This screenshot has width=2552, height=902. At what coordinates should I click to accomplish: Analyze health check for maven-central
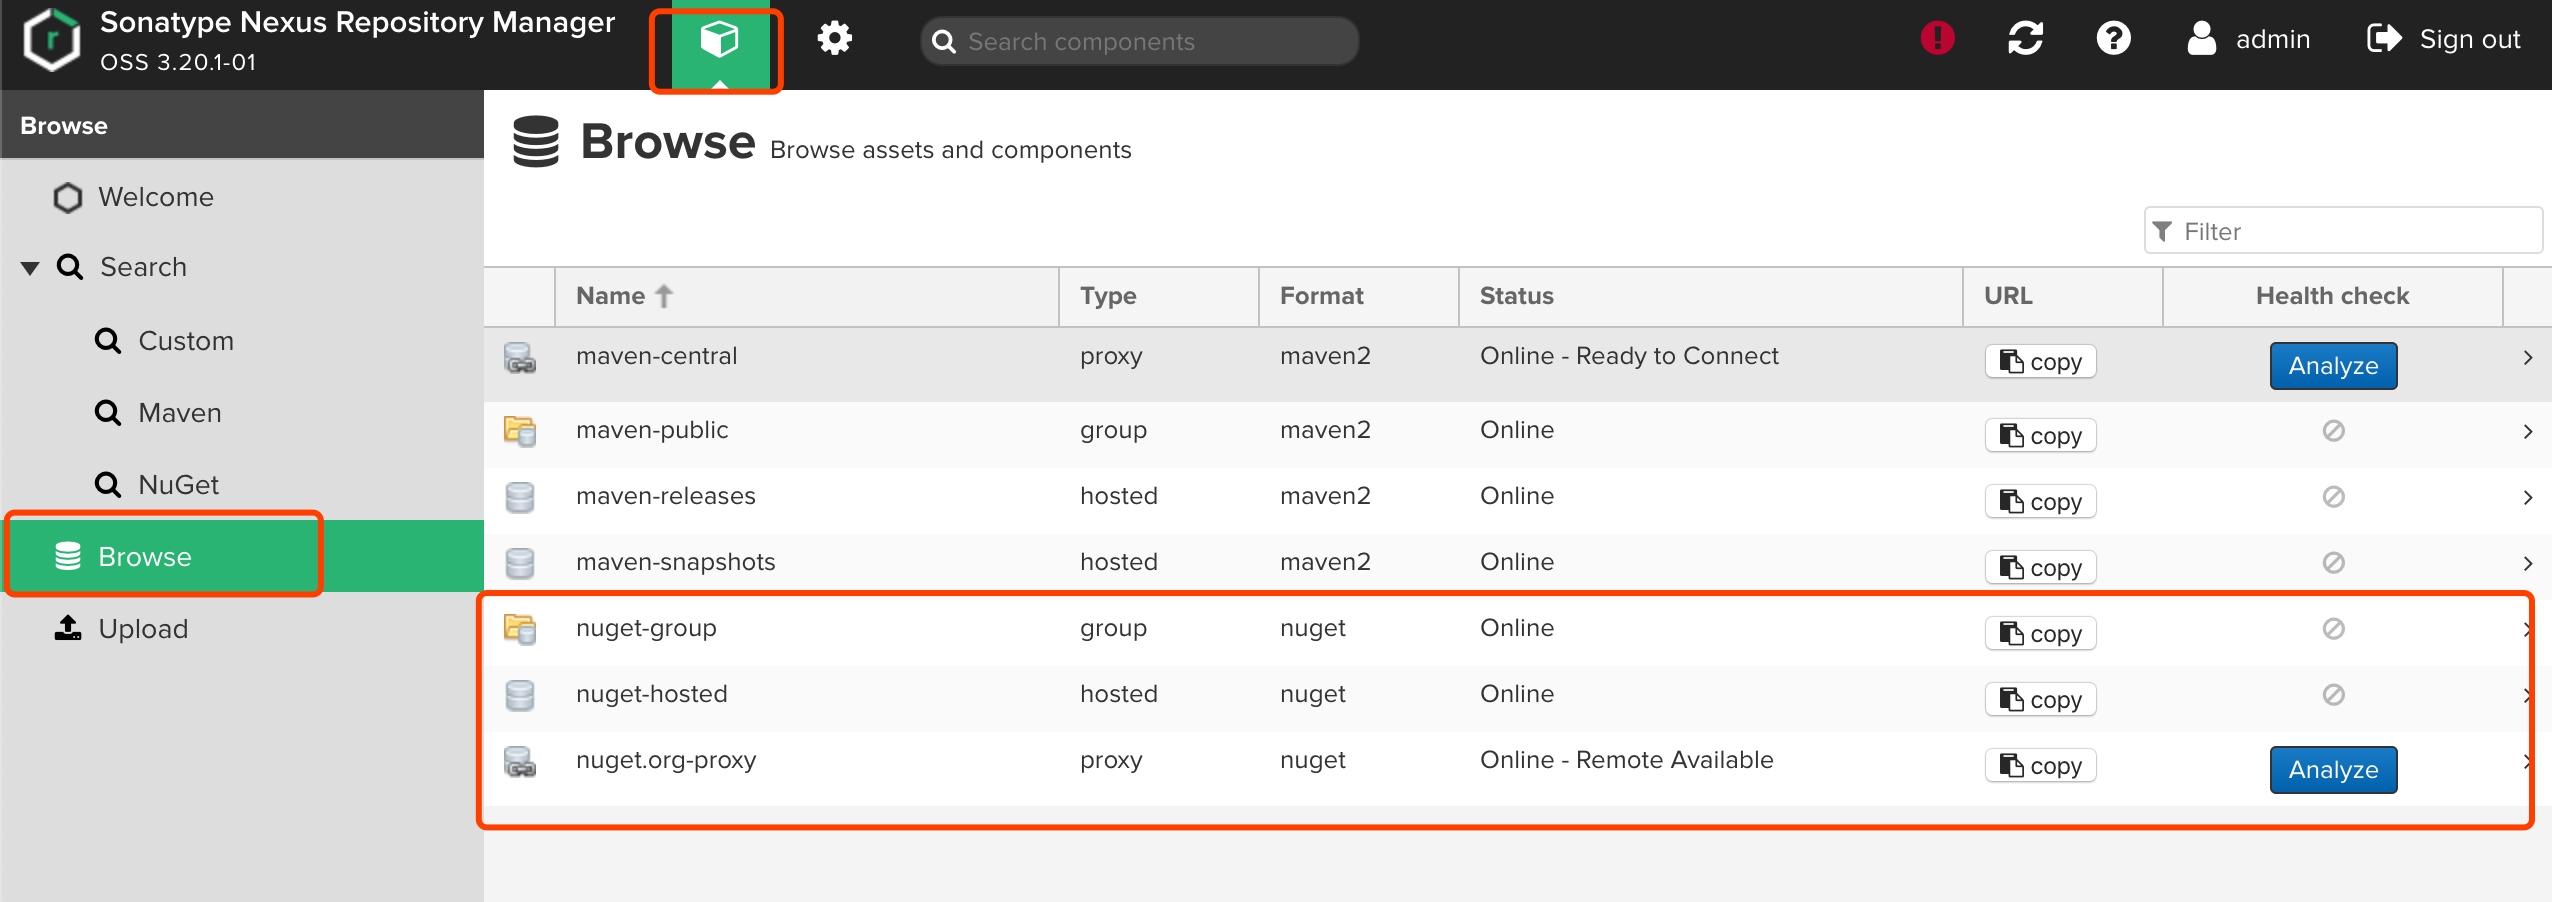(2333, 366)
